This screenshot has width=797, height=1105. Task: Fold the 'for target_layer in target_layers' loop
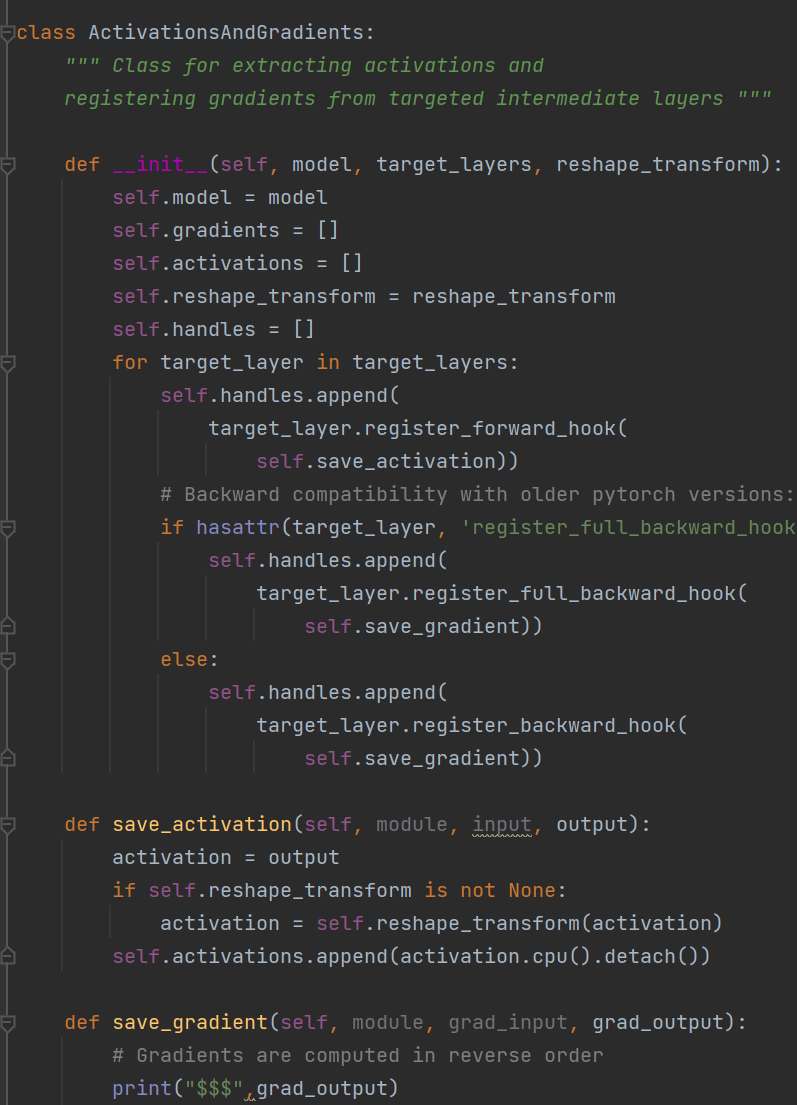(8, 363)
